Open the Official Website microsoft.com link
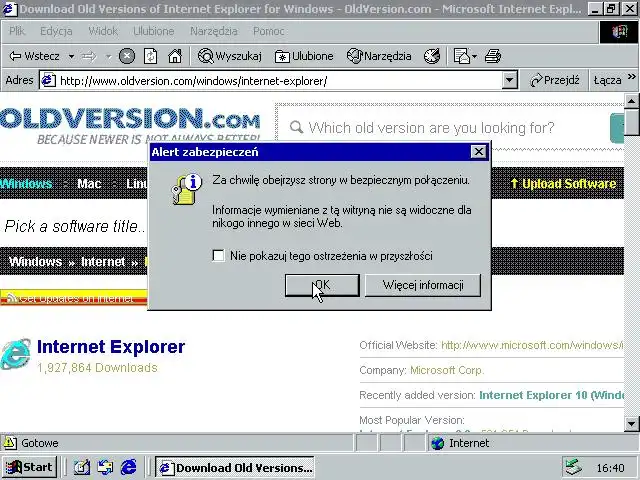Image resolution: width=640 pixels, height=480 pixels. pyautogui.click(x=532, y=345)
